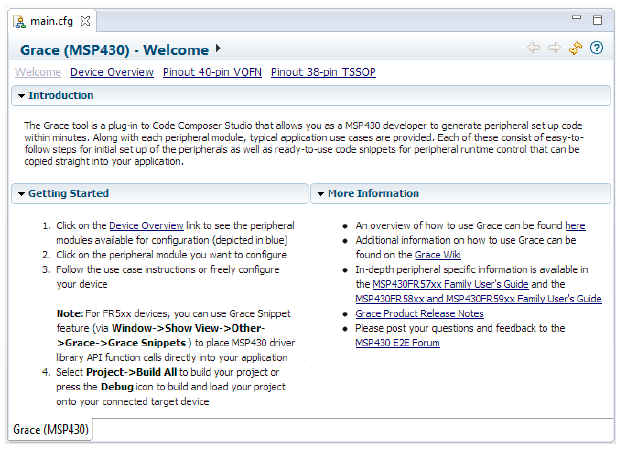Close the main.cfg editor tab
The image size is (627, 451).
85,21
